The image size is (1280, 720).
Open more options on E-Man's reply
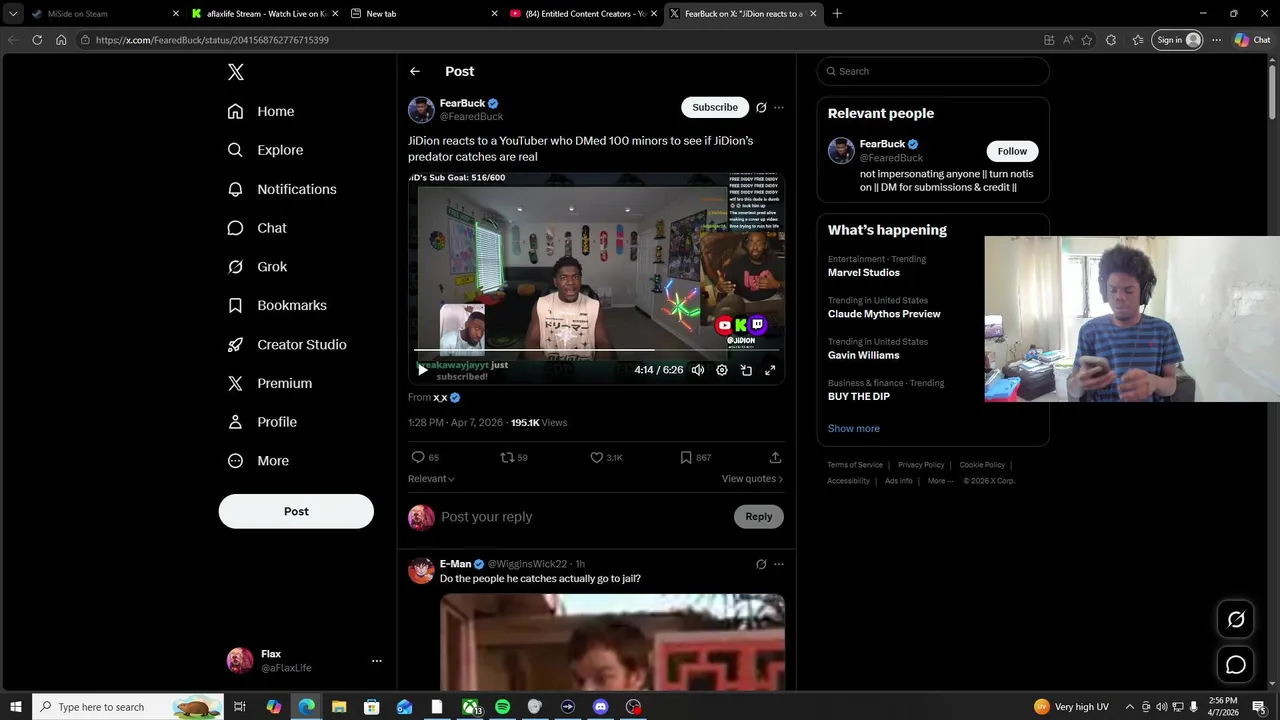pos(779,564)
